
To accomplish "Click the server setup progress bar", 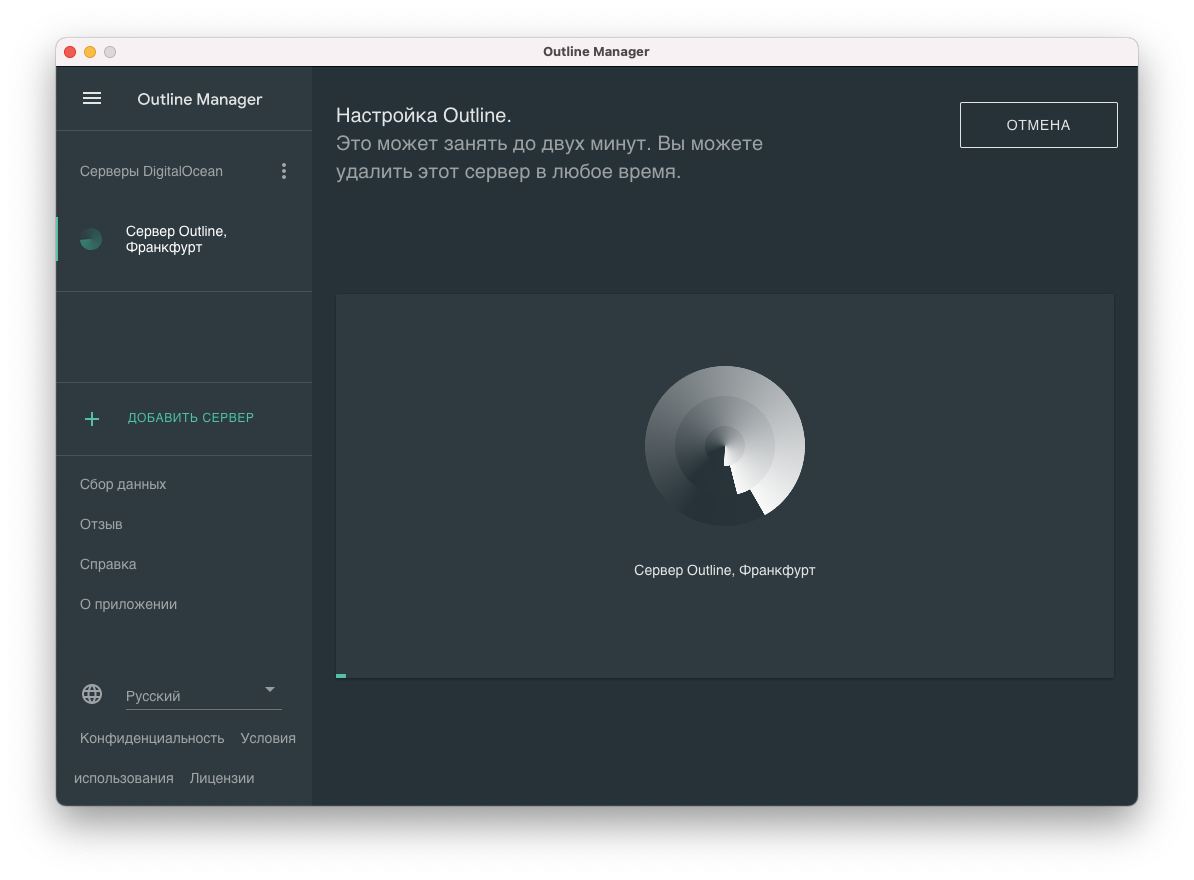I will pos(725,676).
